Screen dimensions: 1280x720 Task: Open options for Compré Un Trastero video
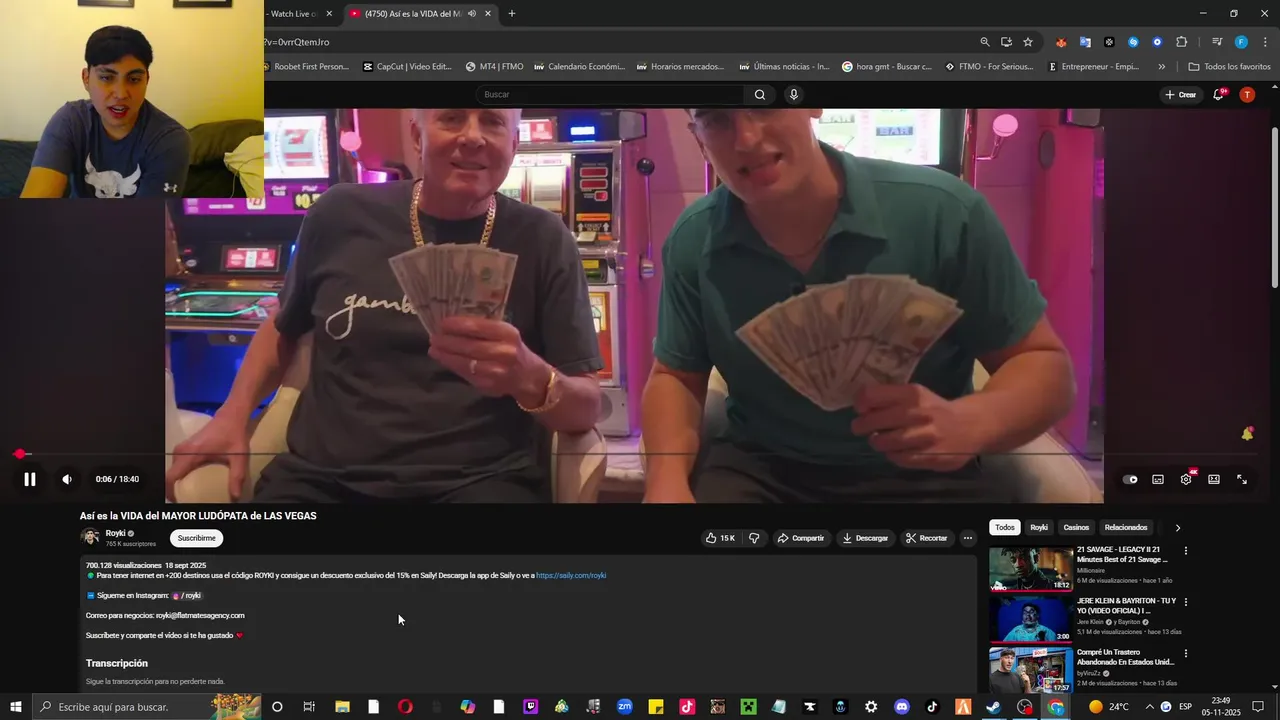(x=1186, y=653)
